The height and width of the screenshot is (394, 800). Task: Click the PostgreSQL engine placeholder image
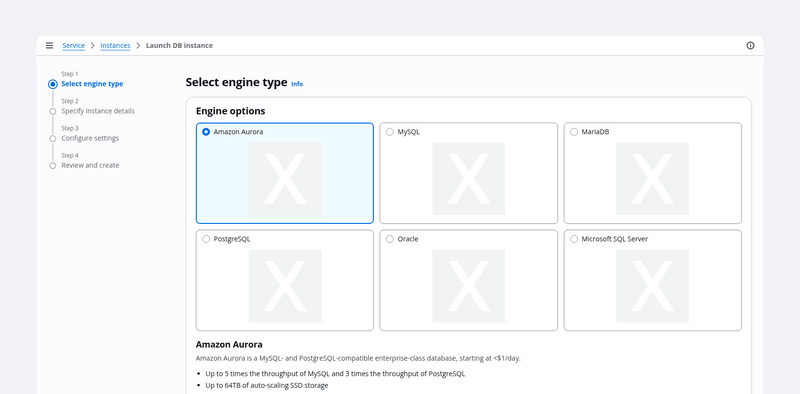[285, 286]
